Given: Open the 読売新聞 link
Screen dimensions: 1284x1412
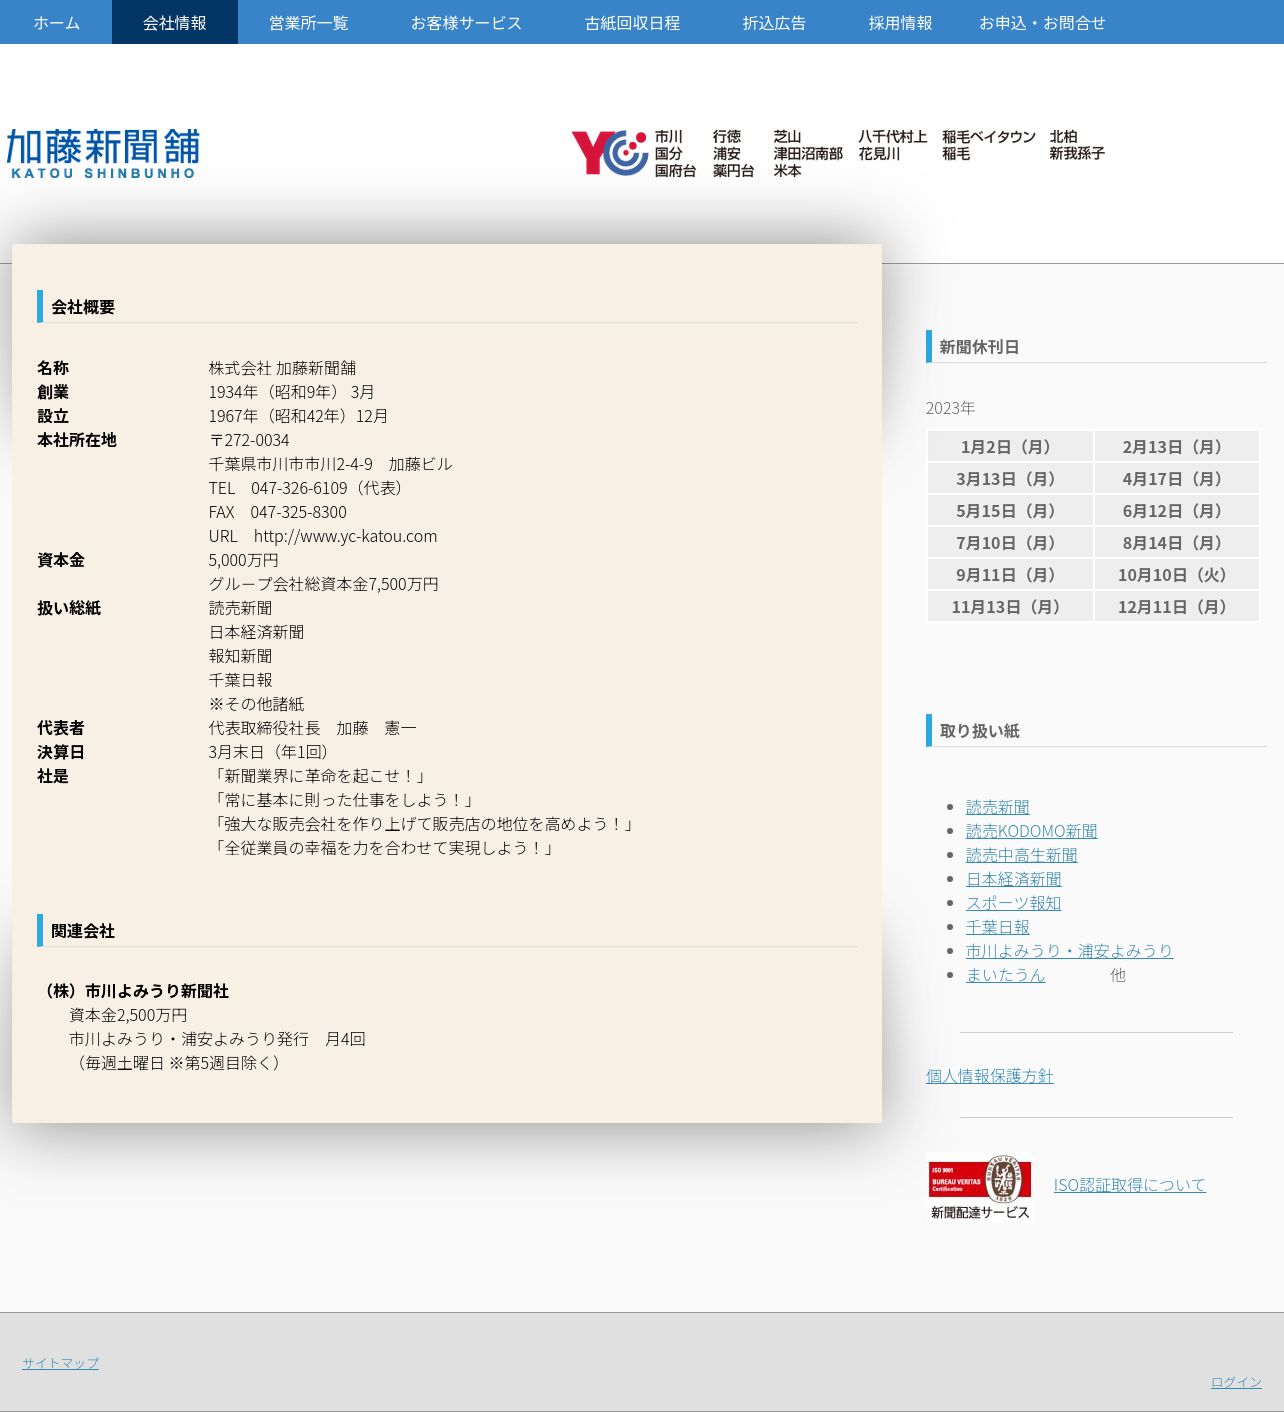Looking at the screenshot, I should (997, 807).
